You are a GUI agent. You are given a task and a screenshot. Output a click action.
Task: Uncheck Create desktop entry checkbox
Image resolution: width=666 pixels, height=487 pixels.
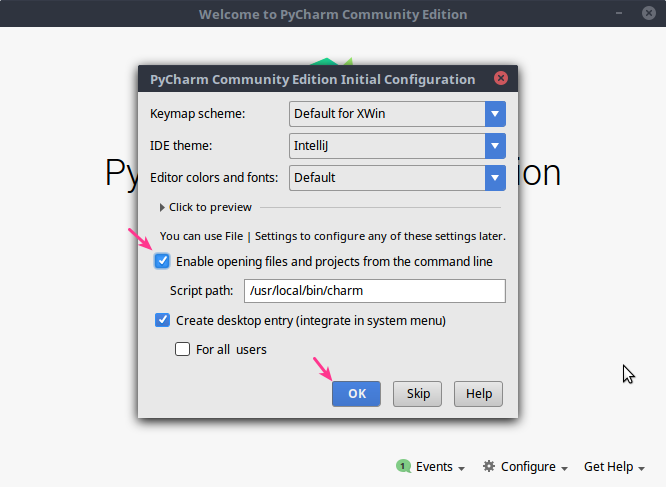(x=162, y=320)
